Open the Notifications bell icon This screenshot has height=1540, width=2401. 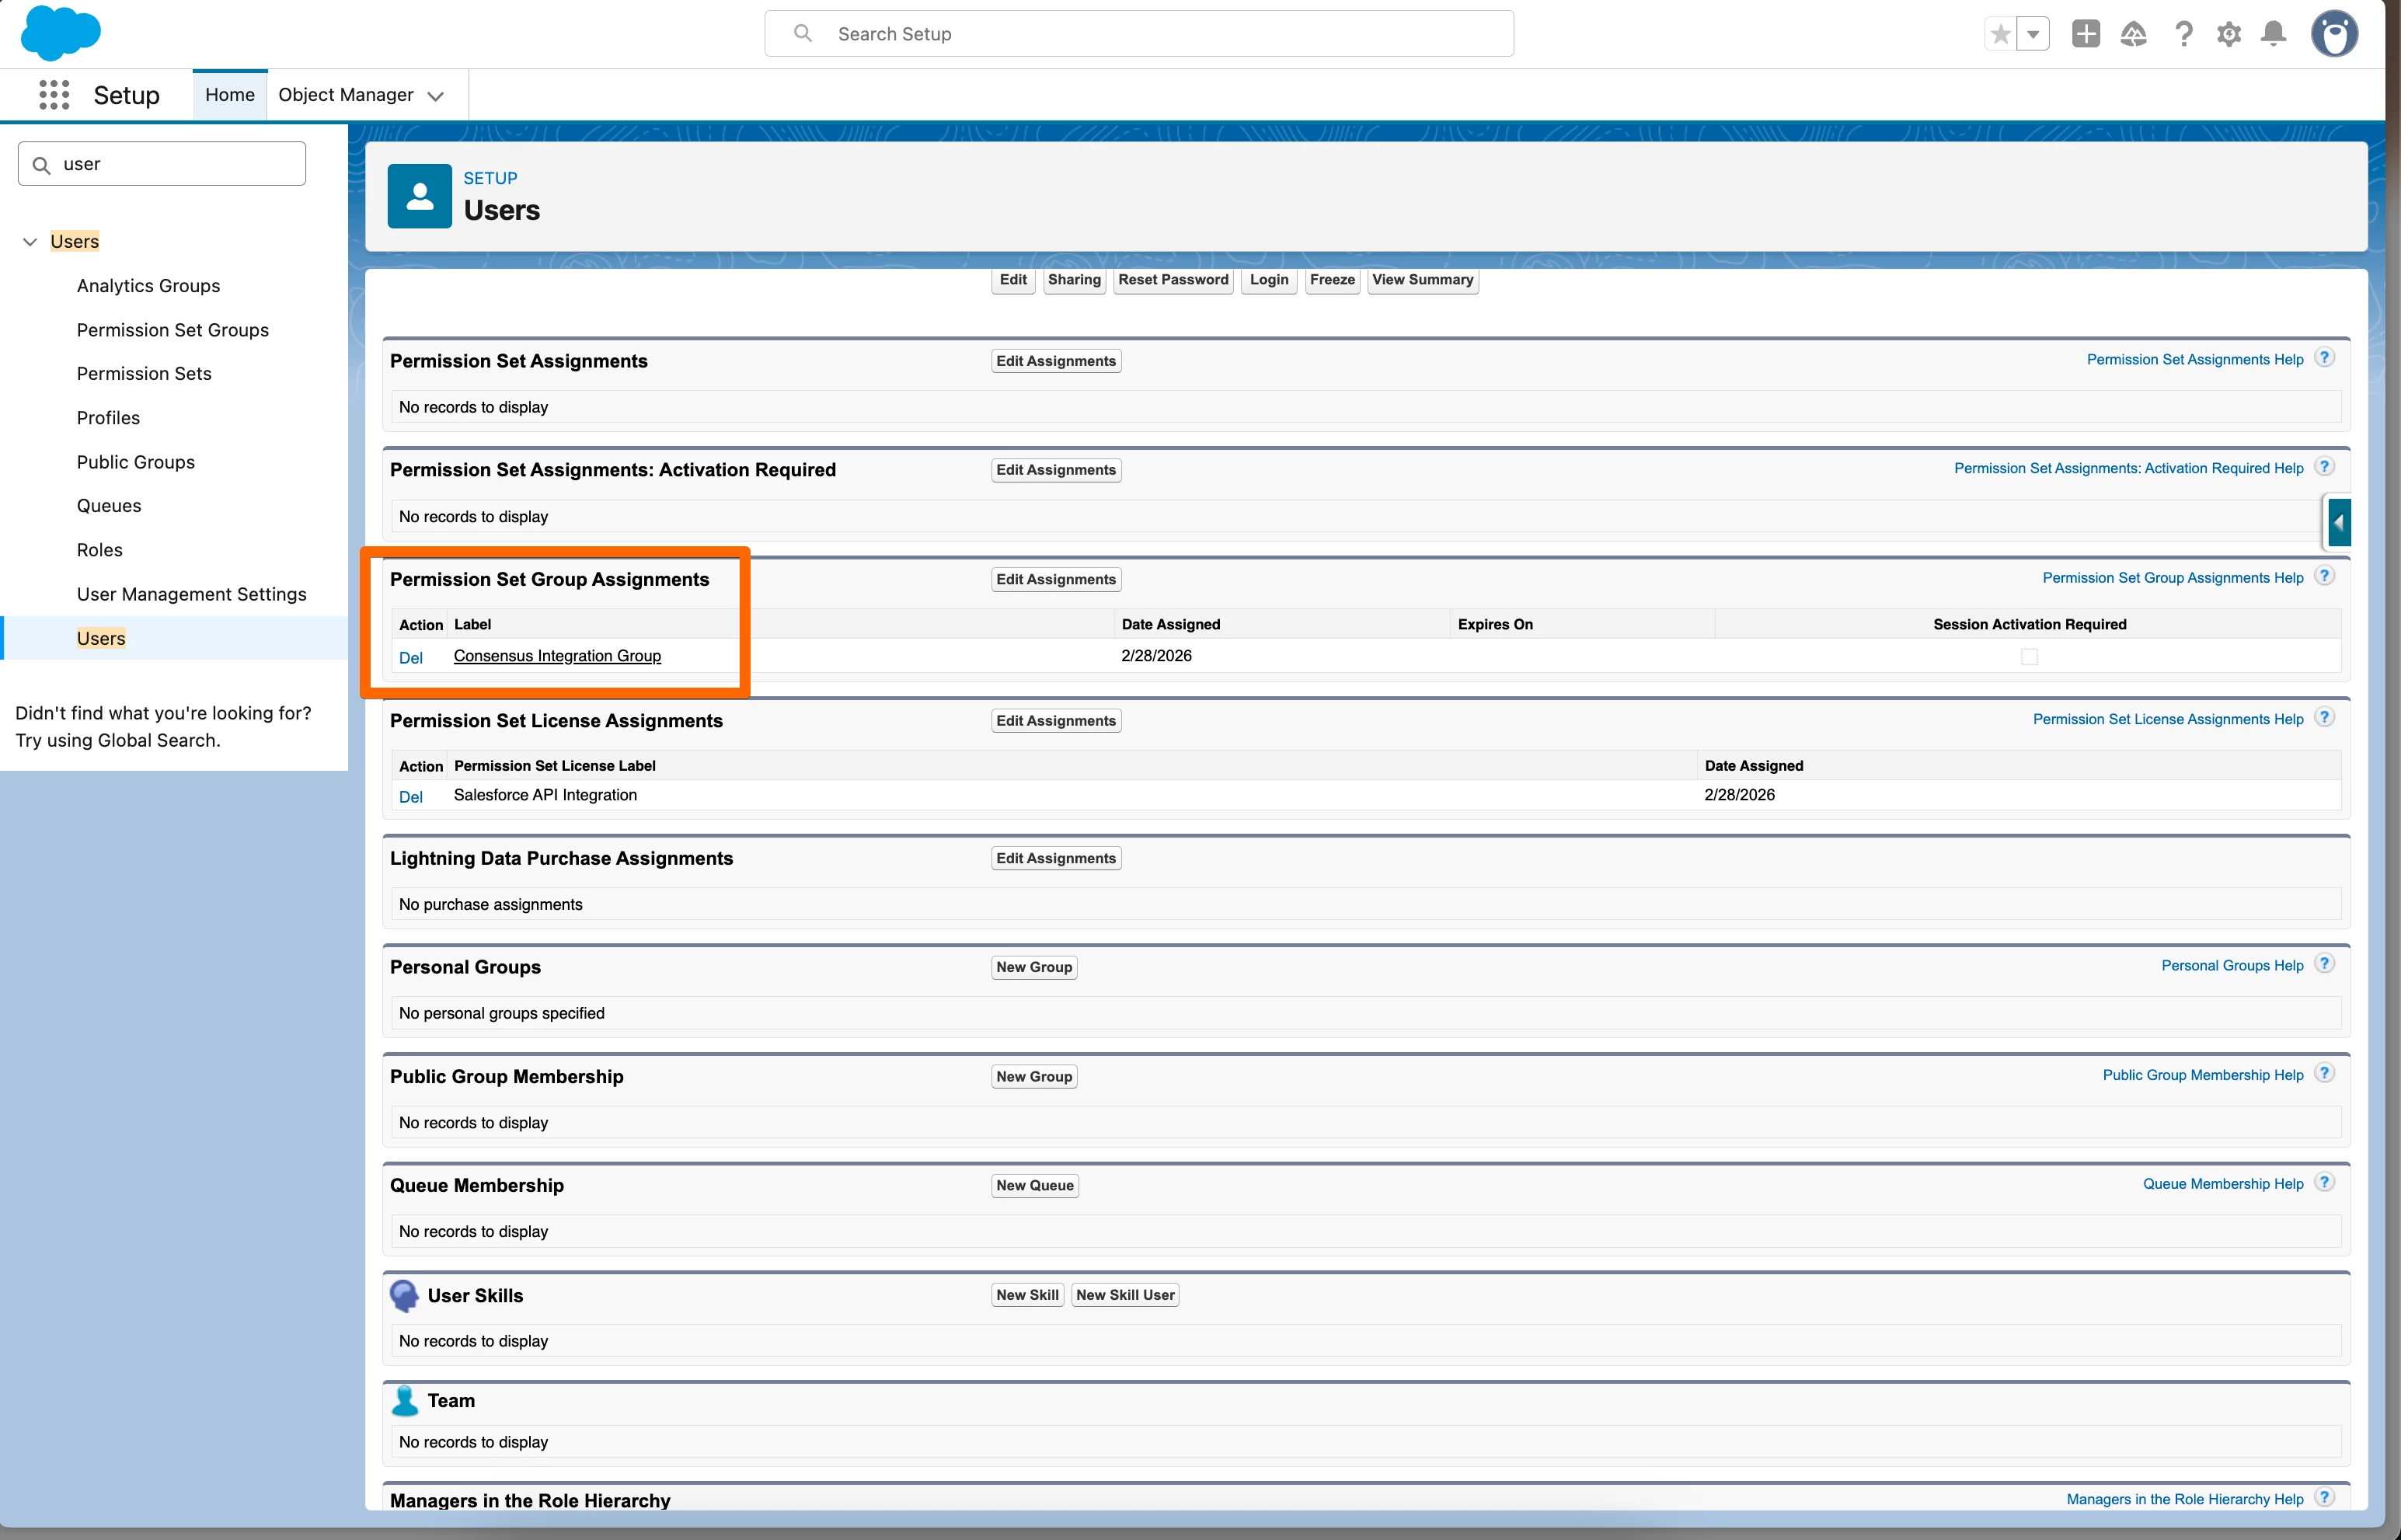point(2273,35)
